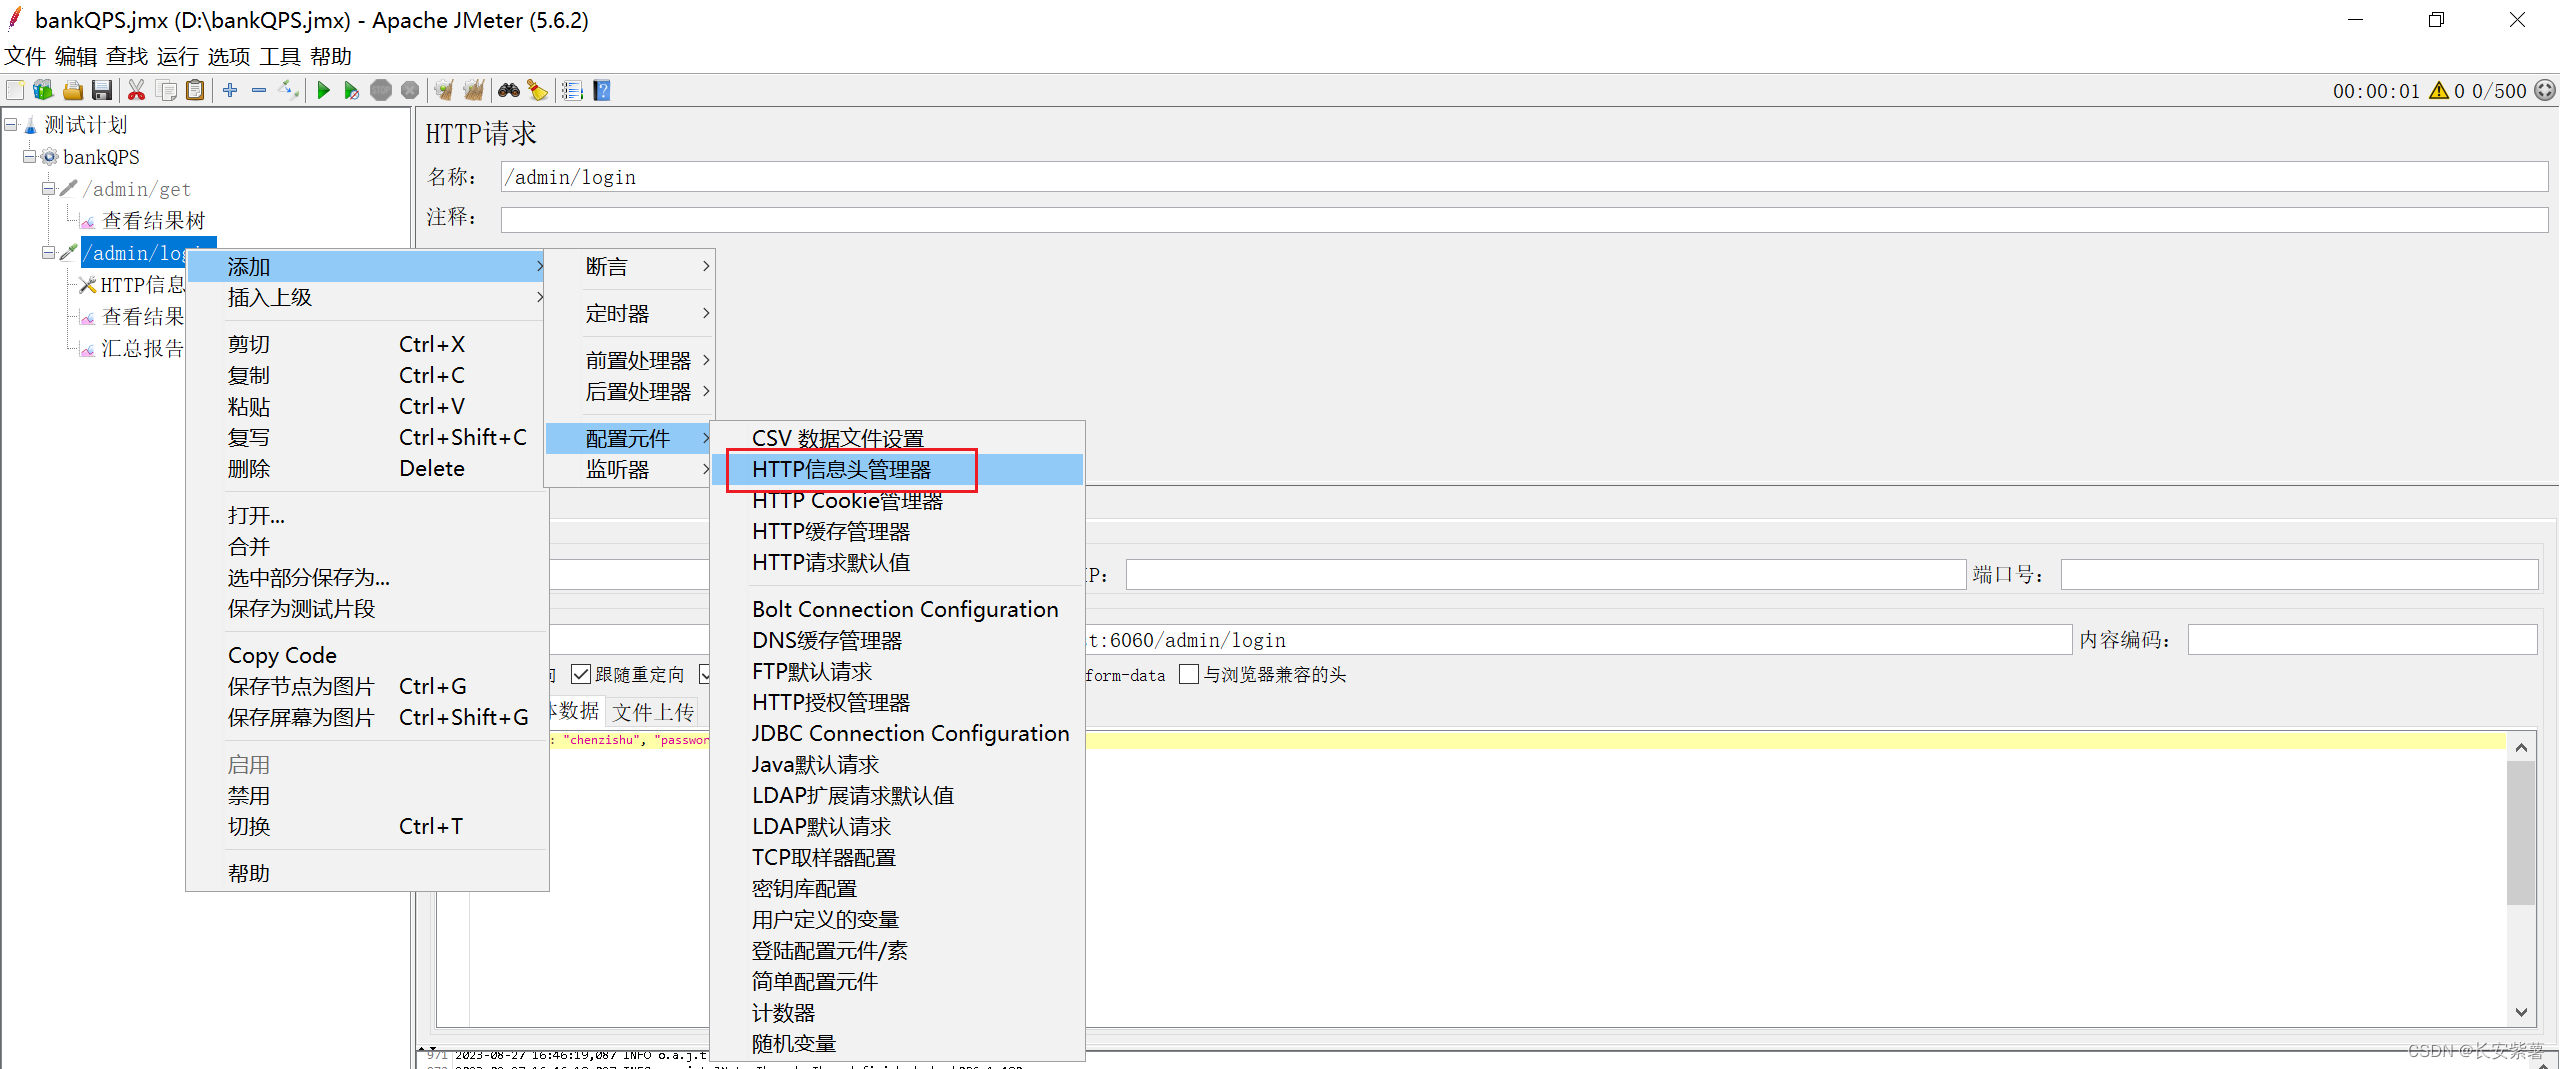Screen dimensions: 2560x1069
Task: Click the 端口号 input field
Action: click(x=2299, y=575)
